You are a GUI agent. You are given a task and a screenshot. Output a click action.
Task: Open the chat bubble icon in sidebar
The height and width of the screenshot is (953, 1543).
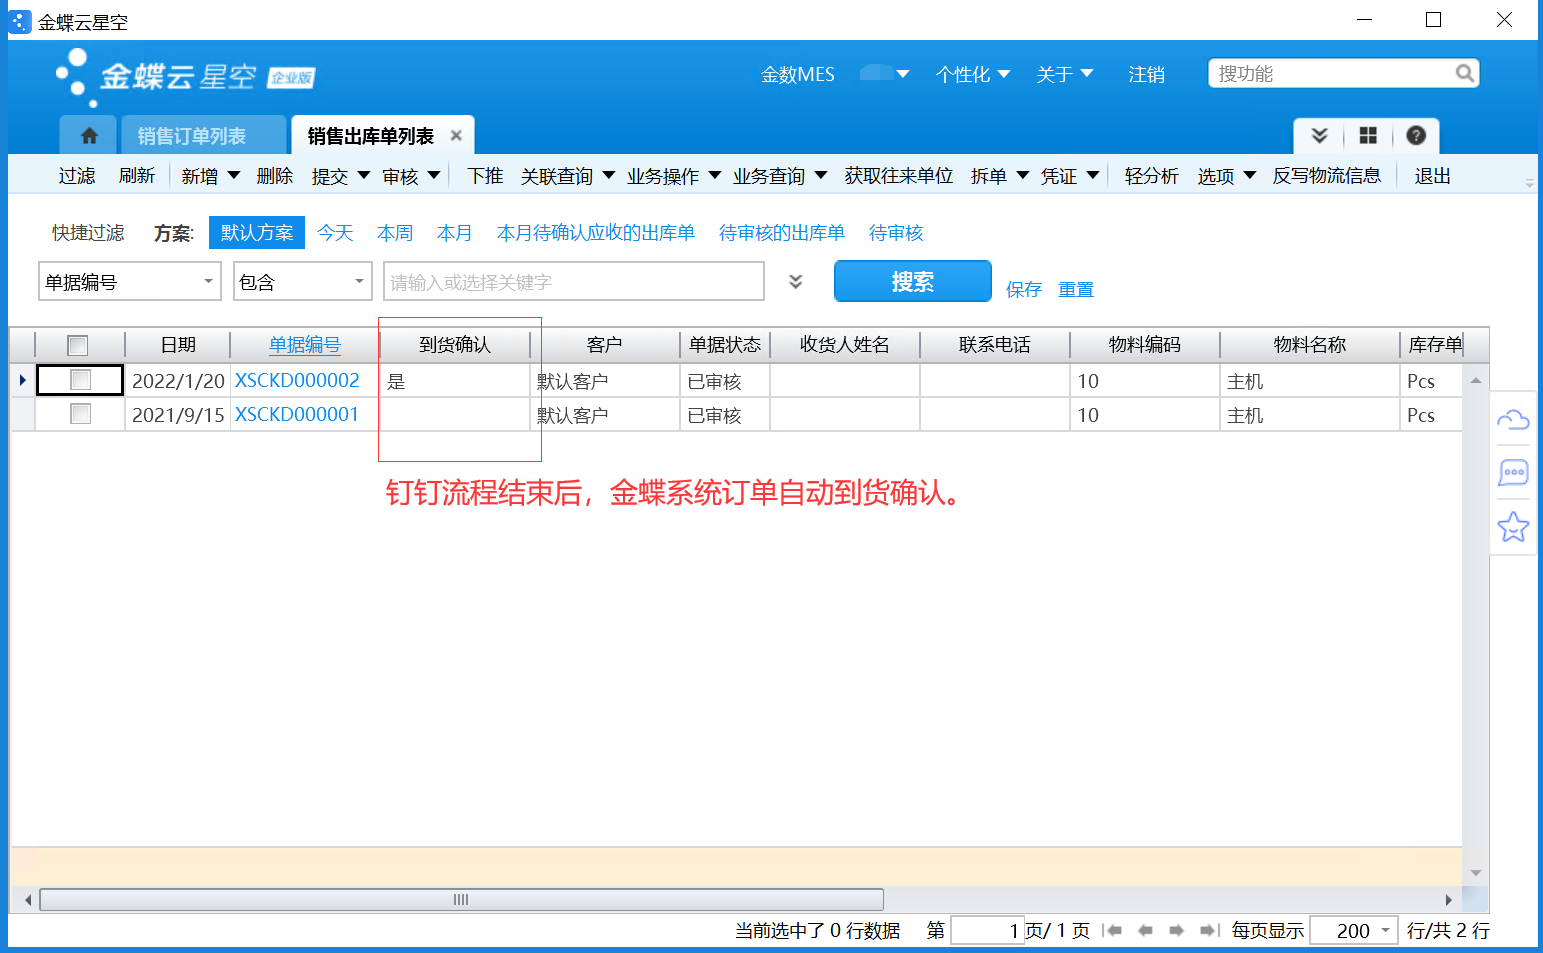(1513, 472)
